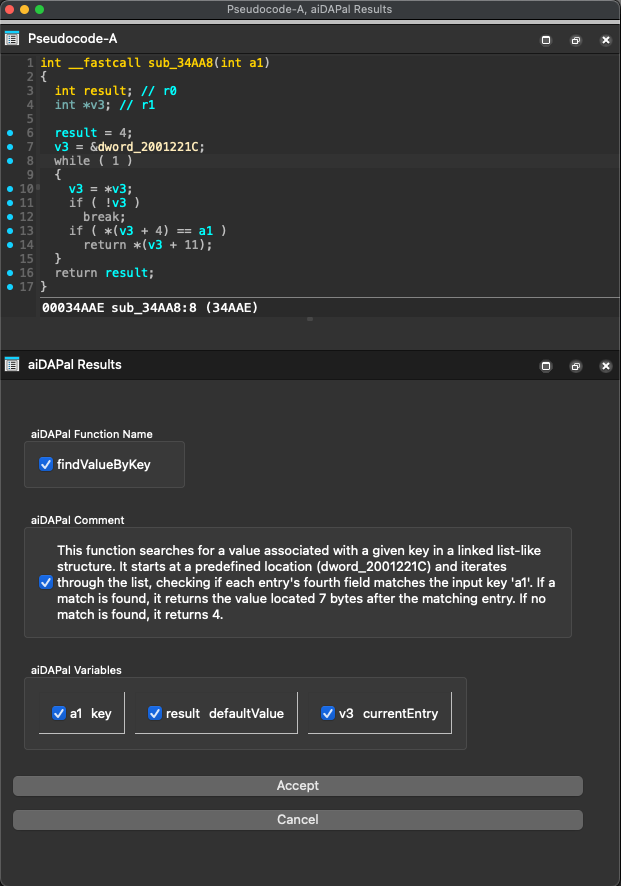Click the Pseudocode-A panel icon
Screen dimensions: 621x886
[x=12, y=39]
